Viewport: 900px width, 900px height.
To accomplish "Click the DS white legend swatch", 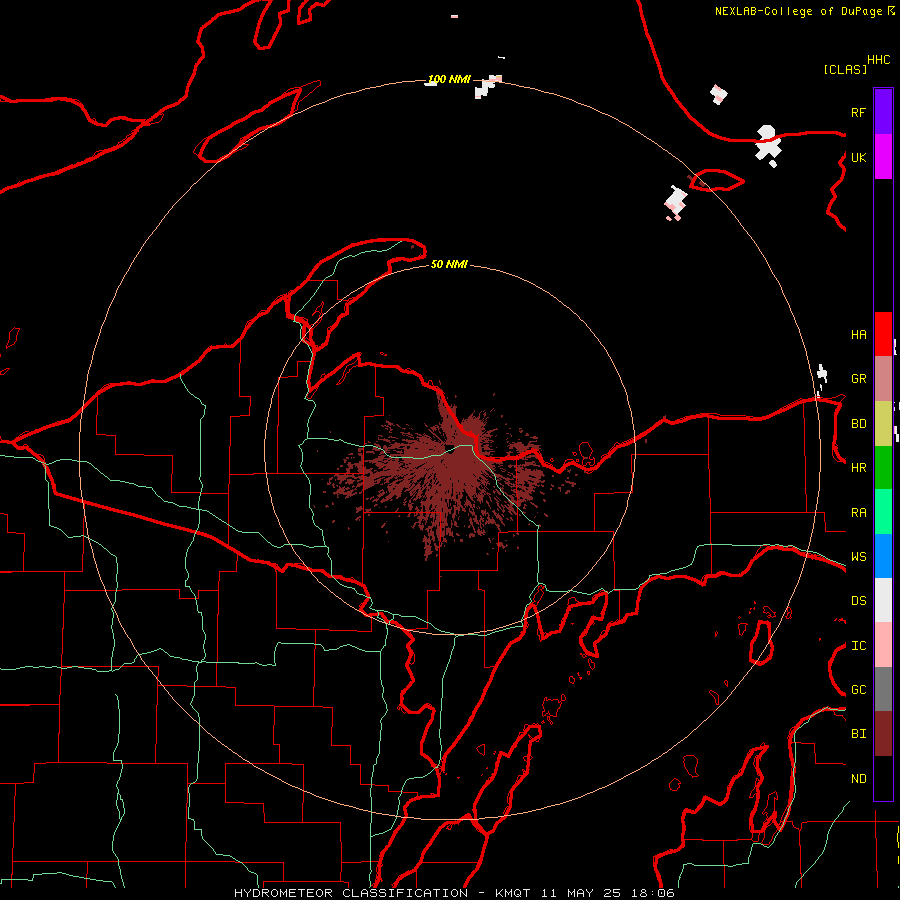I will pyautogui.click(x=883, y=600).
